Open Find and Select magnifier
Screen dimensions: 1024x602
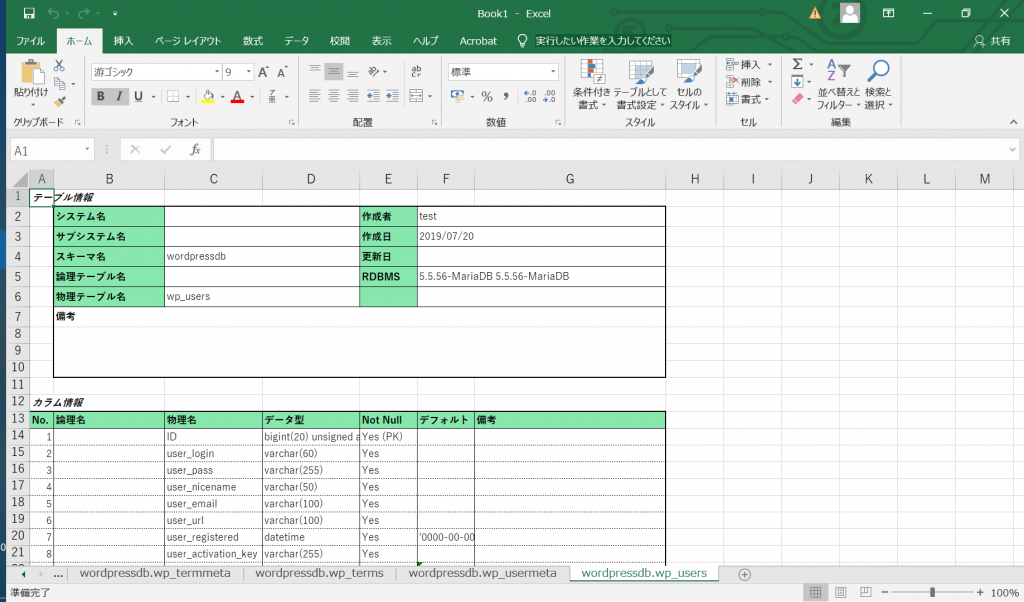click(x=878, y=84)
